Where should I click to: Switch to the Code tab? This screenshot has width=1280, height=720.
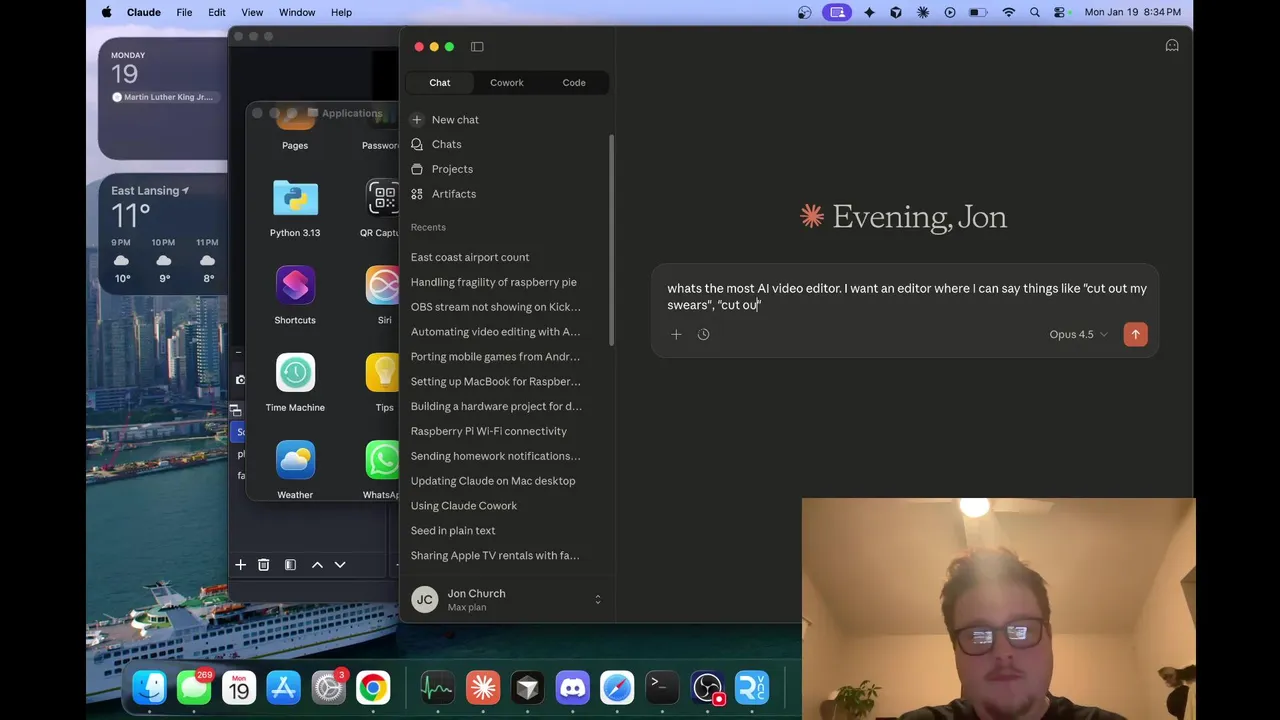pos(574,83)
